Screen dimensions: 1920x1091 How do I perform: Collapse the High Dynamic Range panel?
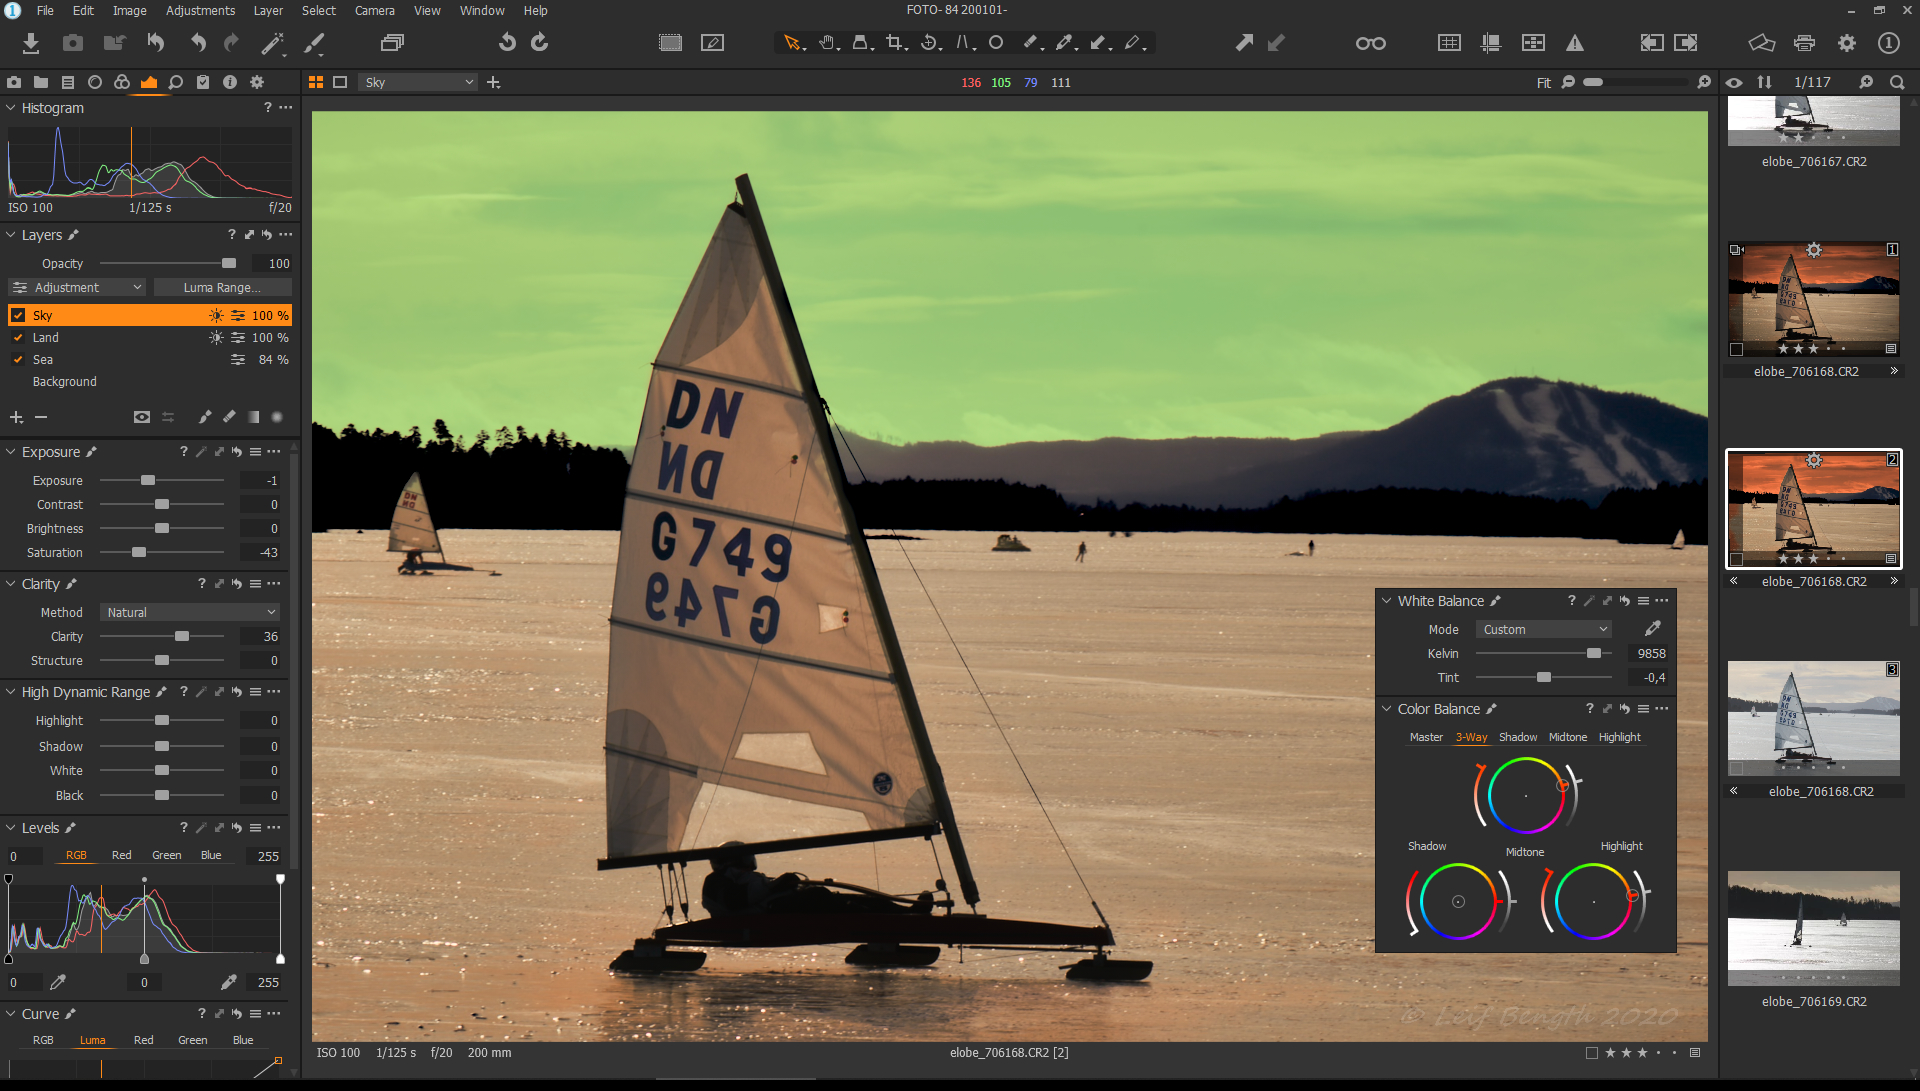click(x=11, y=692)
